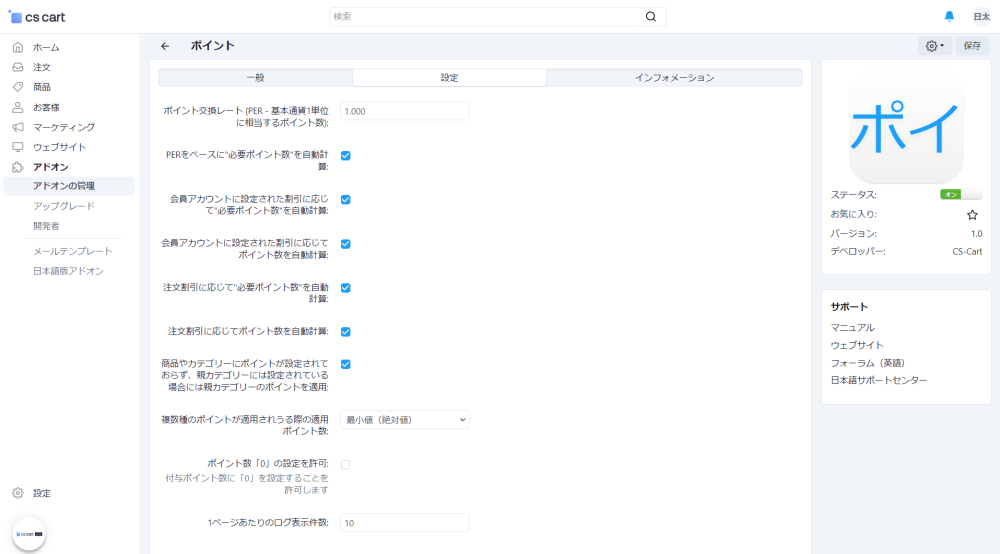Enable ポイント数「0」の設定を許可 checkbox
1000x554 pixels.
(x=346, y=464)
